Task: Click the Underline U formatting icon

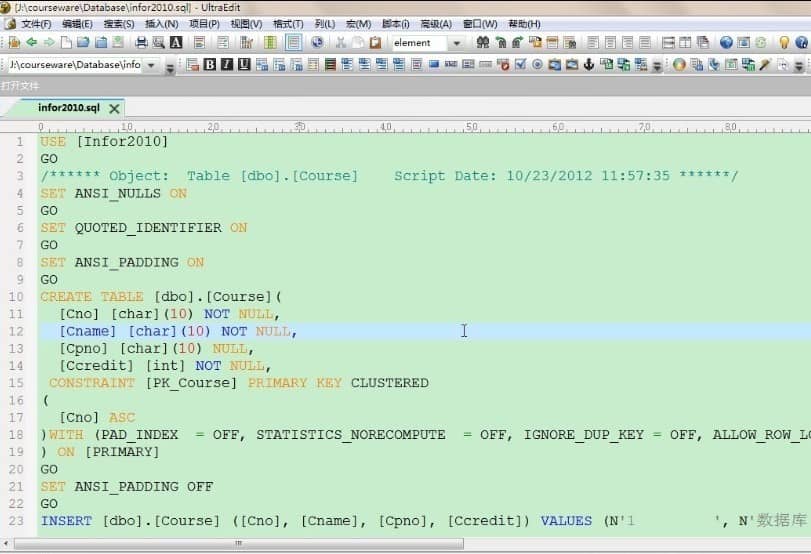Action: tap(244, 65)
